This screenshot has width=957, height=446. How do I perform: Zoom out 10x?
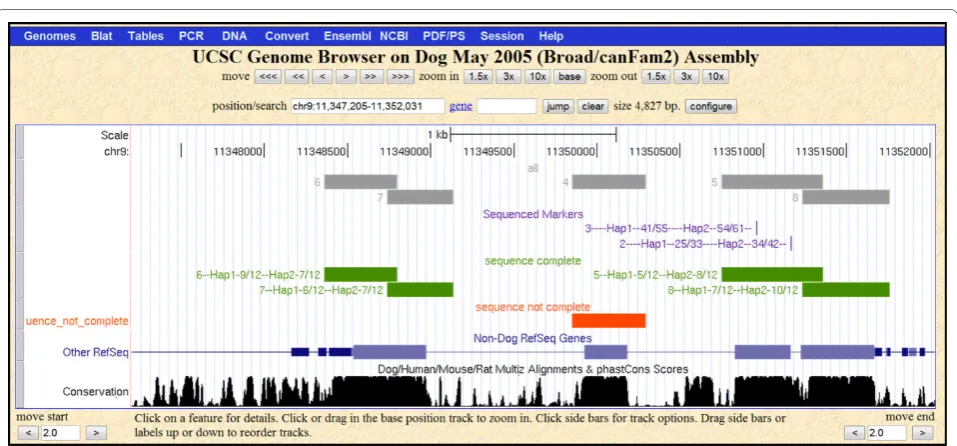[715, 77]
